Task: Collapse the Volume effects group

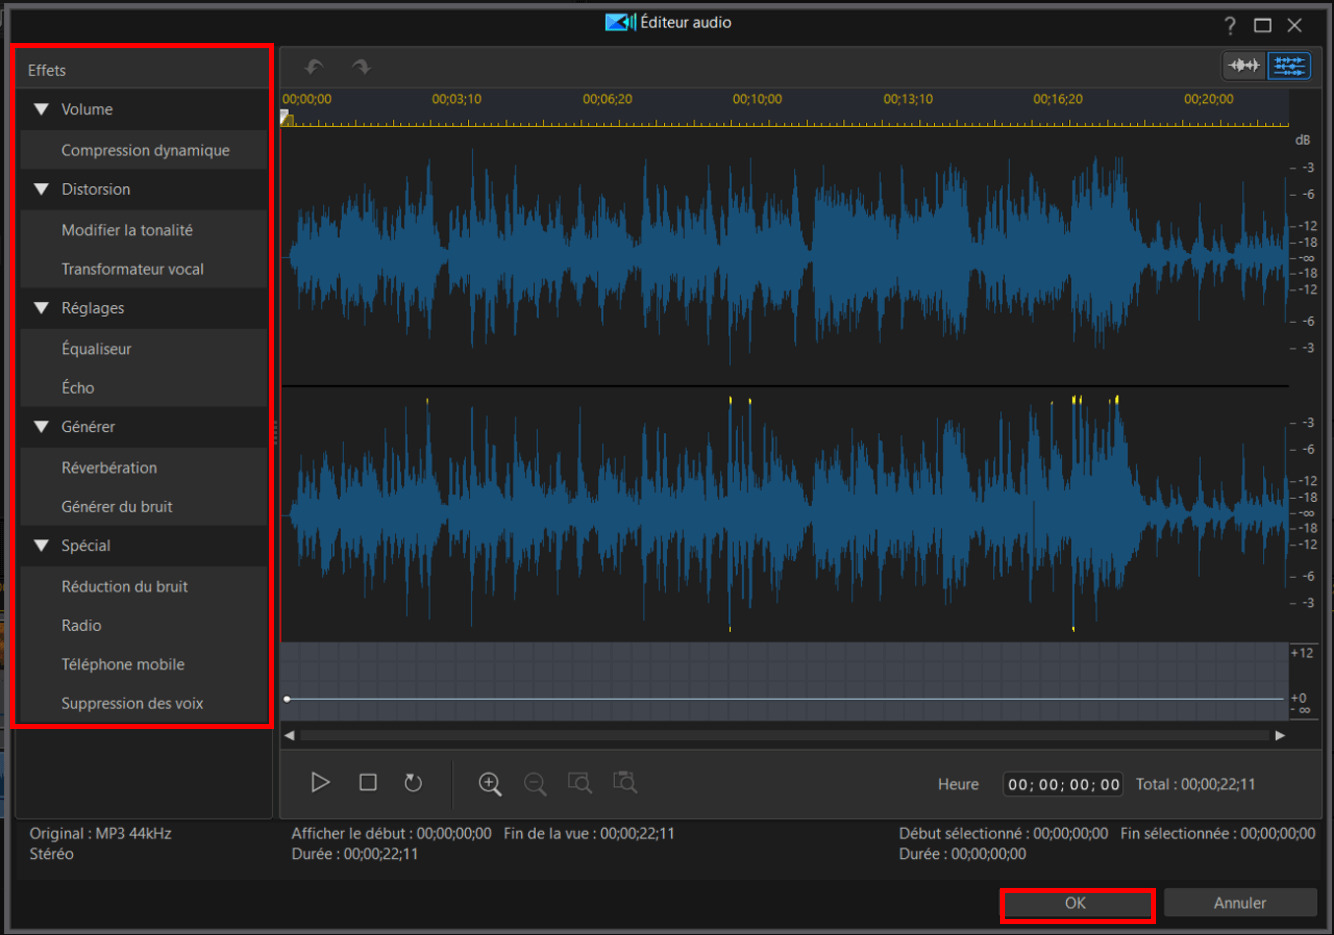Action: click(41, 109)
